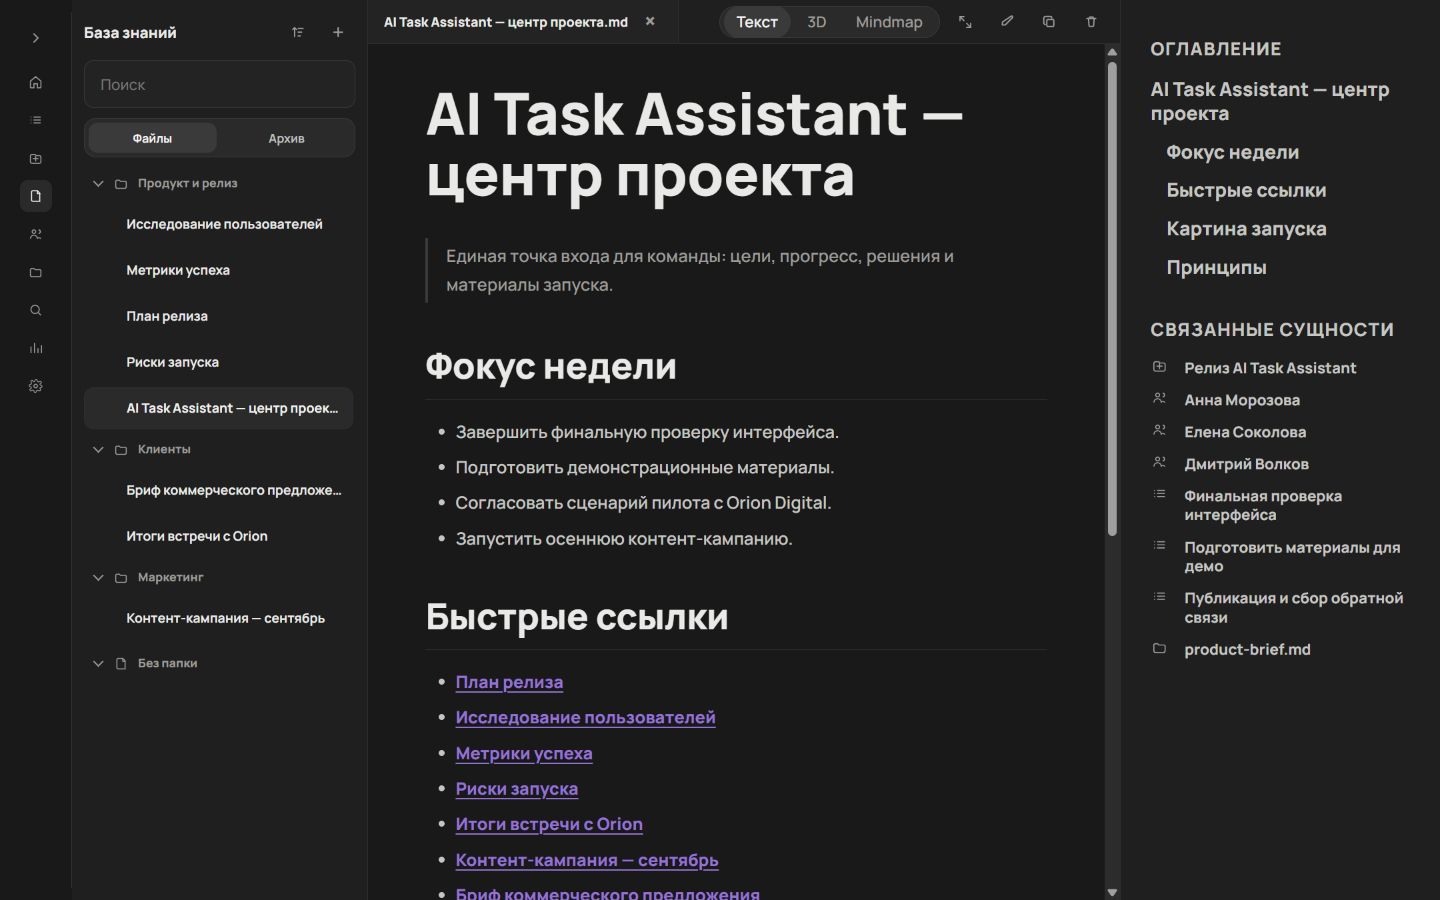Open Исследование пользователей in file tree
The width and height of the screenshot is (1440, 900).
click(x=224, y=224)
